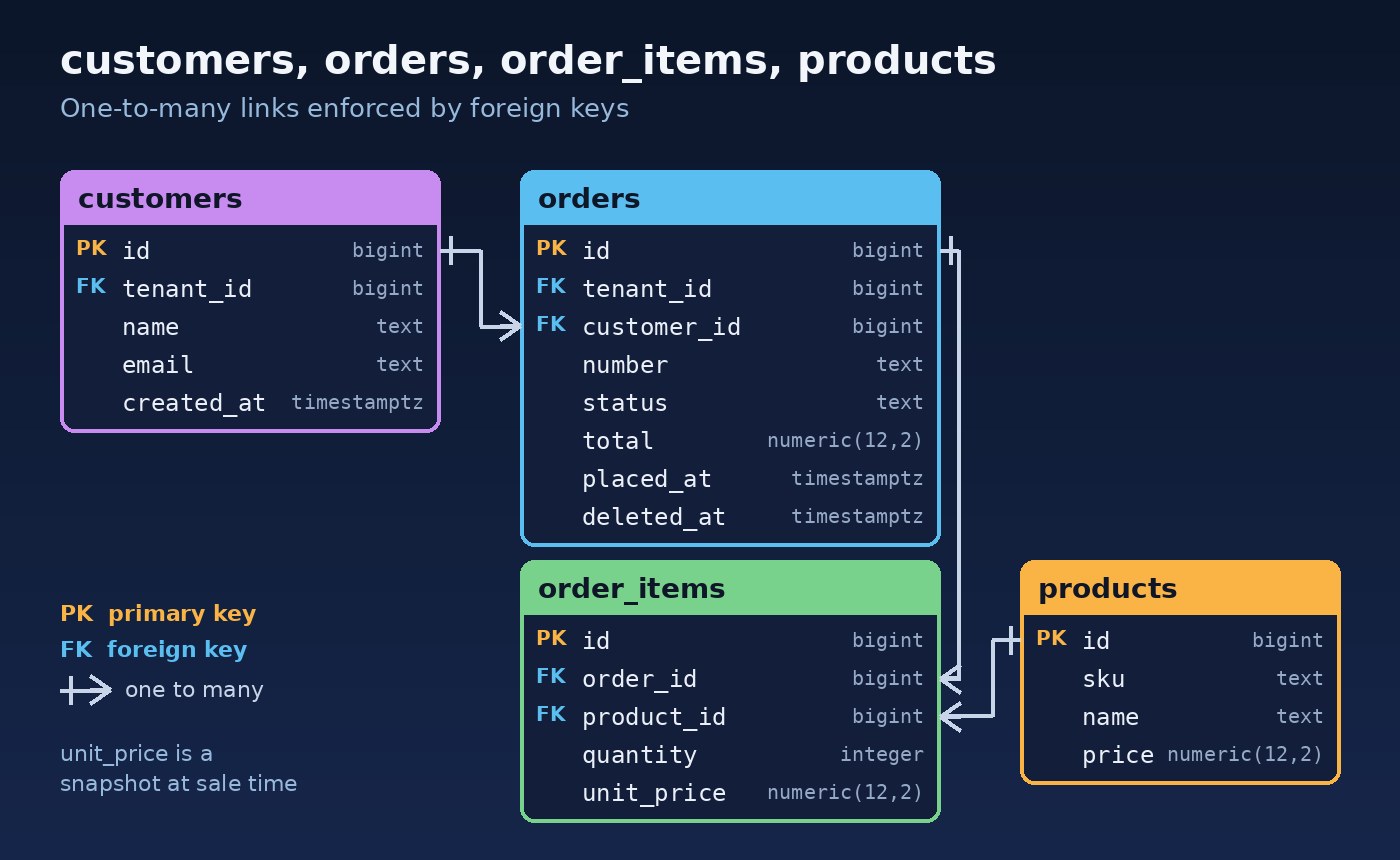Select the total column in orders

click(x=730, y=440)
